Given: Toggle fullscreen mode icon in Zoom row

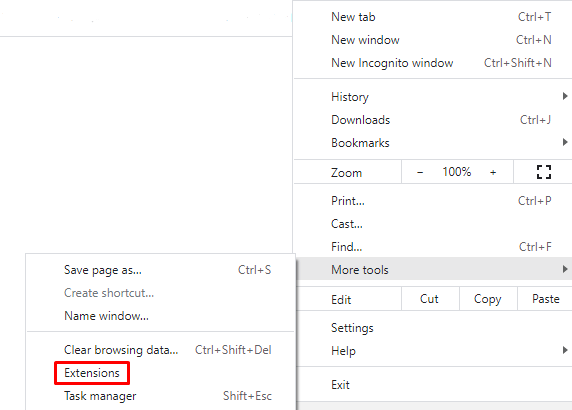Looking at the screenshot, I should 544,172.
